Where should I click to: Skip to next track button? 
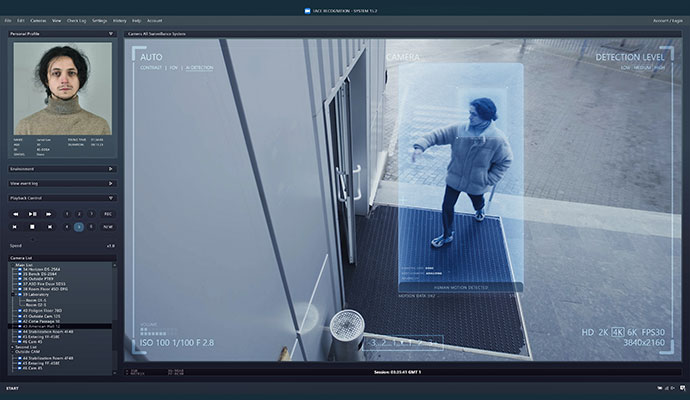[50, 227]
